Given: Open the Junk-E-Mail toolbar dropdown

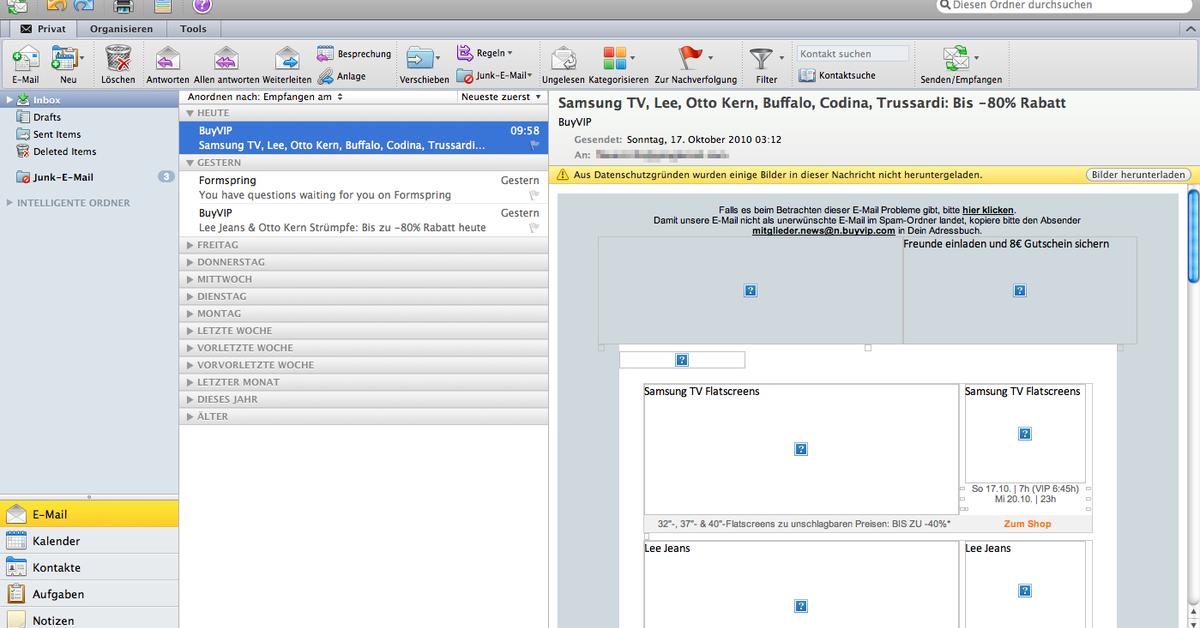Looking at the screenshot, I should point(494,75).
